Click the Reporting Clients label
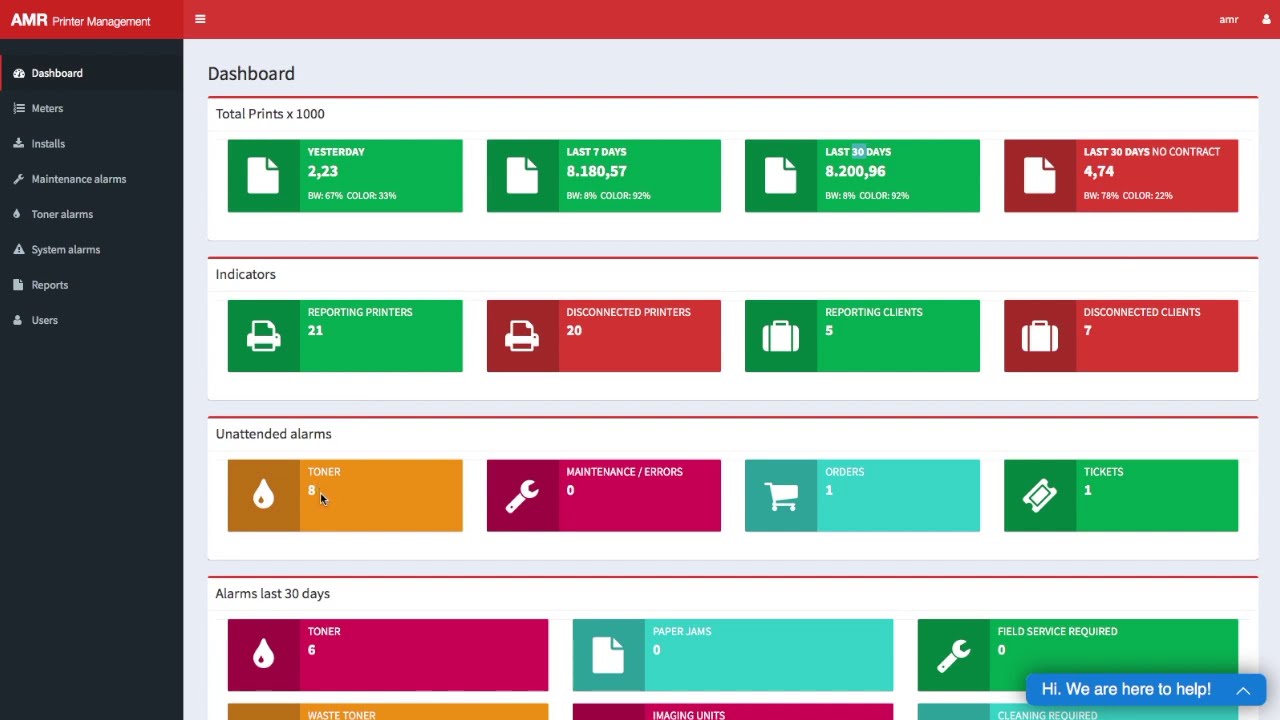Viewport: 1280px width, 720px height. [874, 312]
